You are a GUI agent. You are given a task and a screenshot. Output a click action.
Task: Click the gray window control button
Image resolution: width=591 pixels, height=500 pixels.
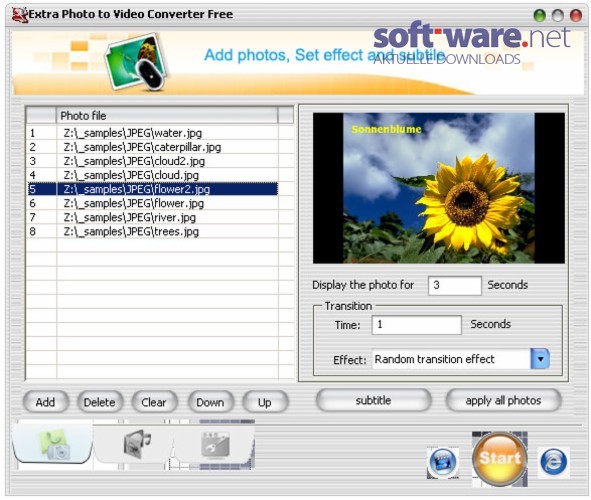click(557, 16)
